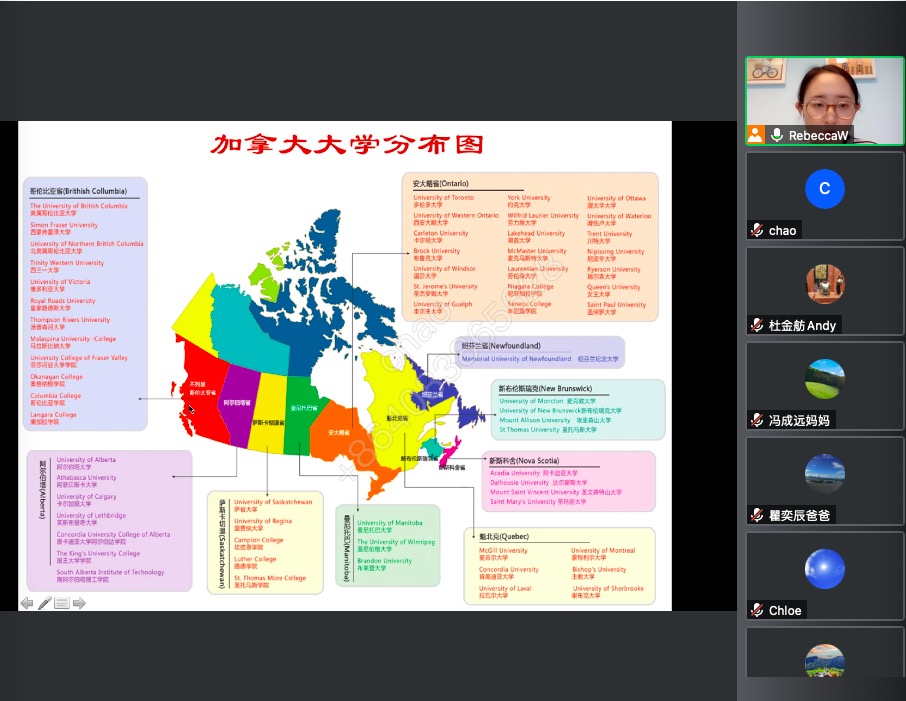Go to the previous slide with the left arrow

(27, 603)
